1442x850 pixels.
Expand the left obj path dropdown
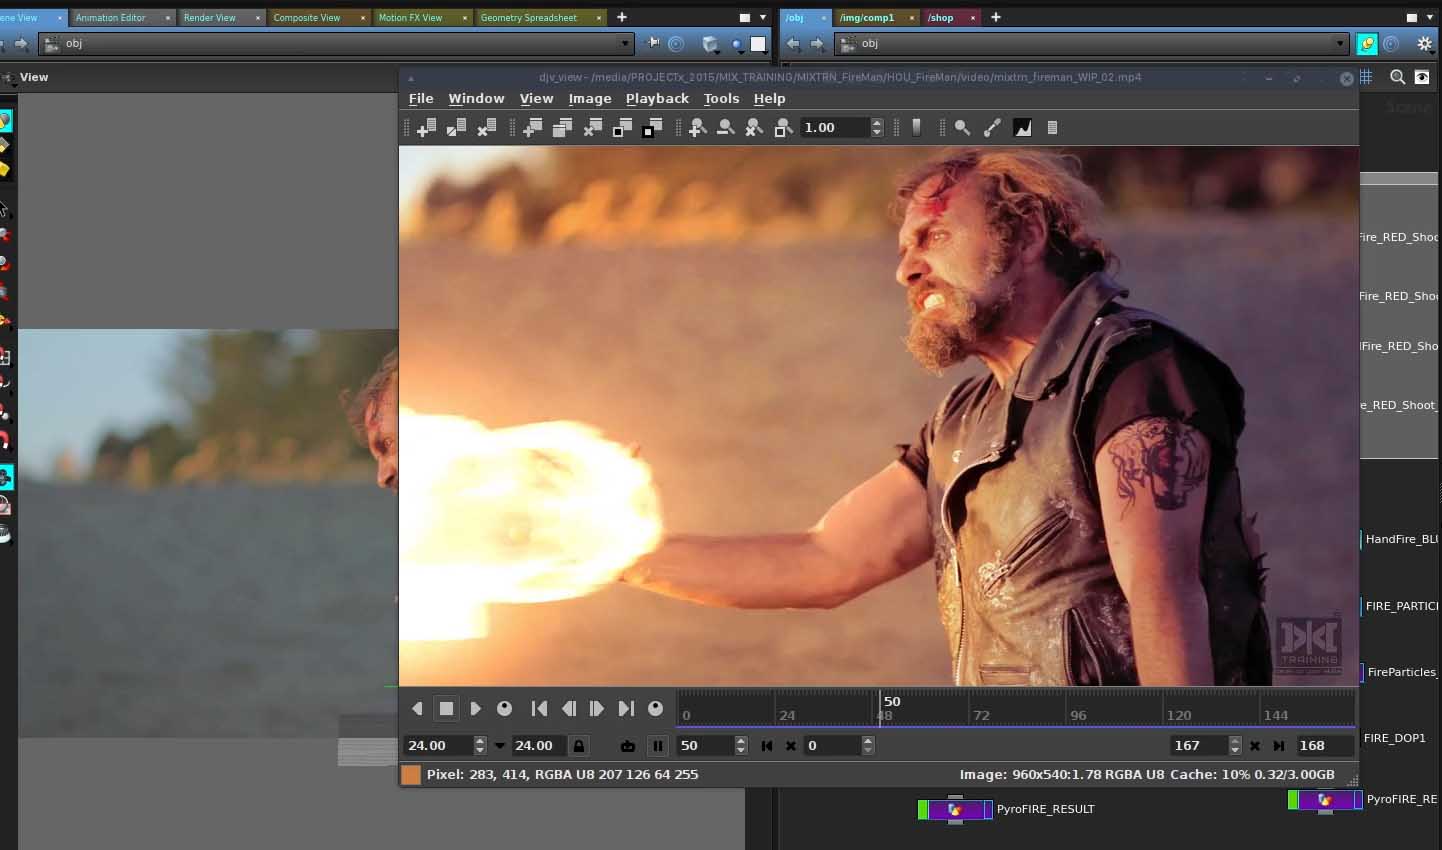coord(625,44)
